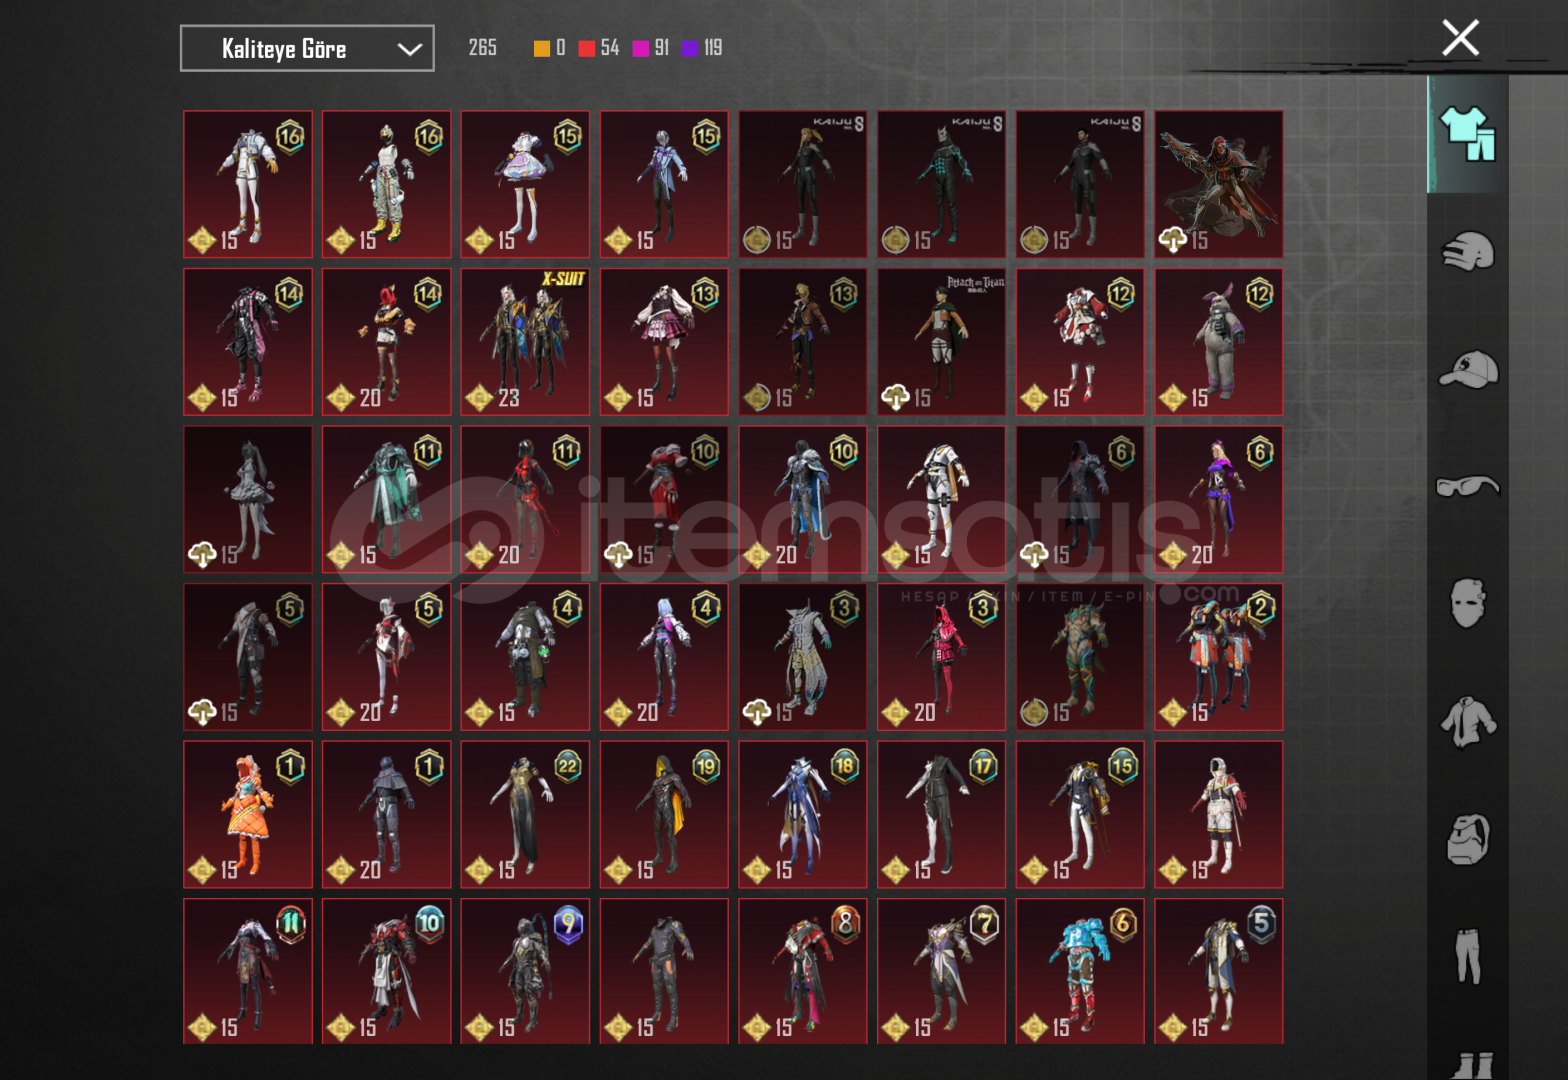This screenshot has width=1568, height=1080.
Task: Select the outfit sets category icon
Action: [1468, 133]
